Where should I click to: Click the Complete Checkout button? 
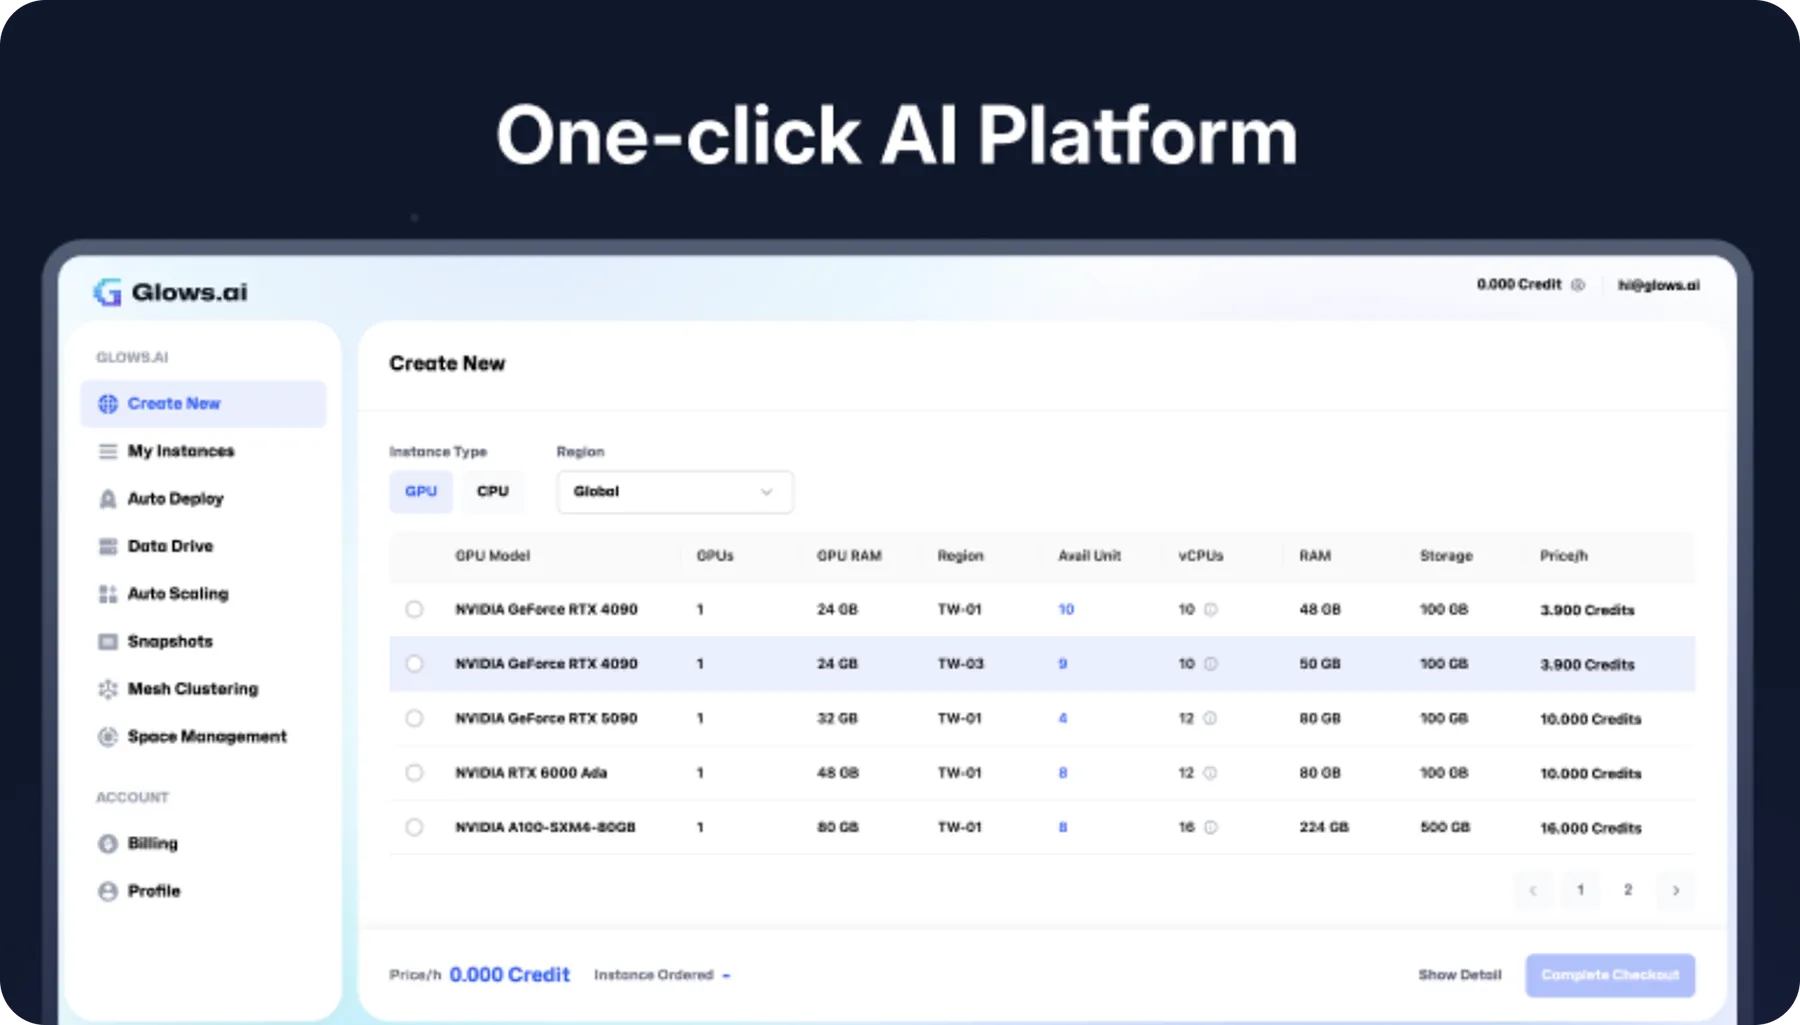pos(1609,975)
